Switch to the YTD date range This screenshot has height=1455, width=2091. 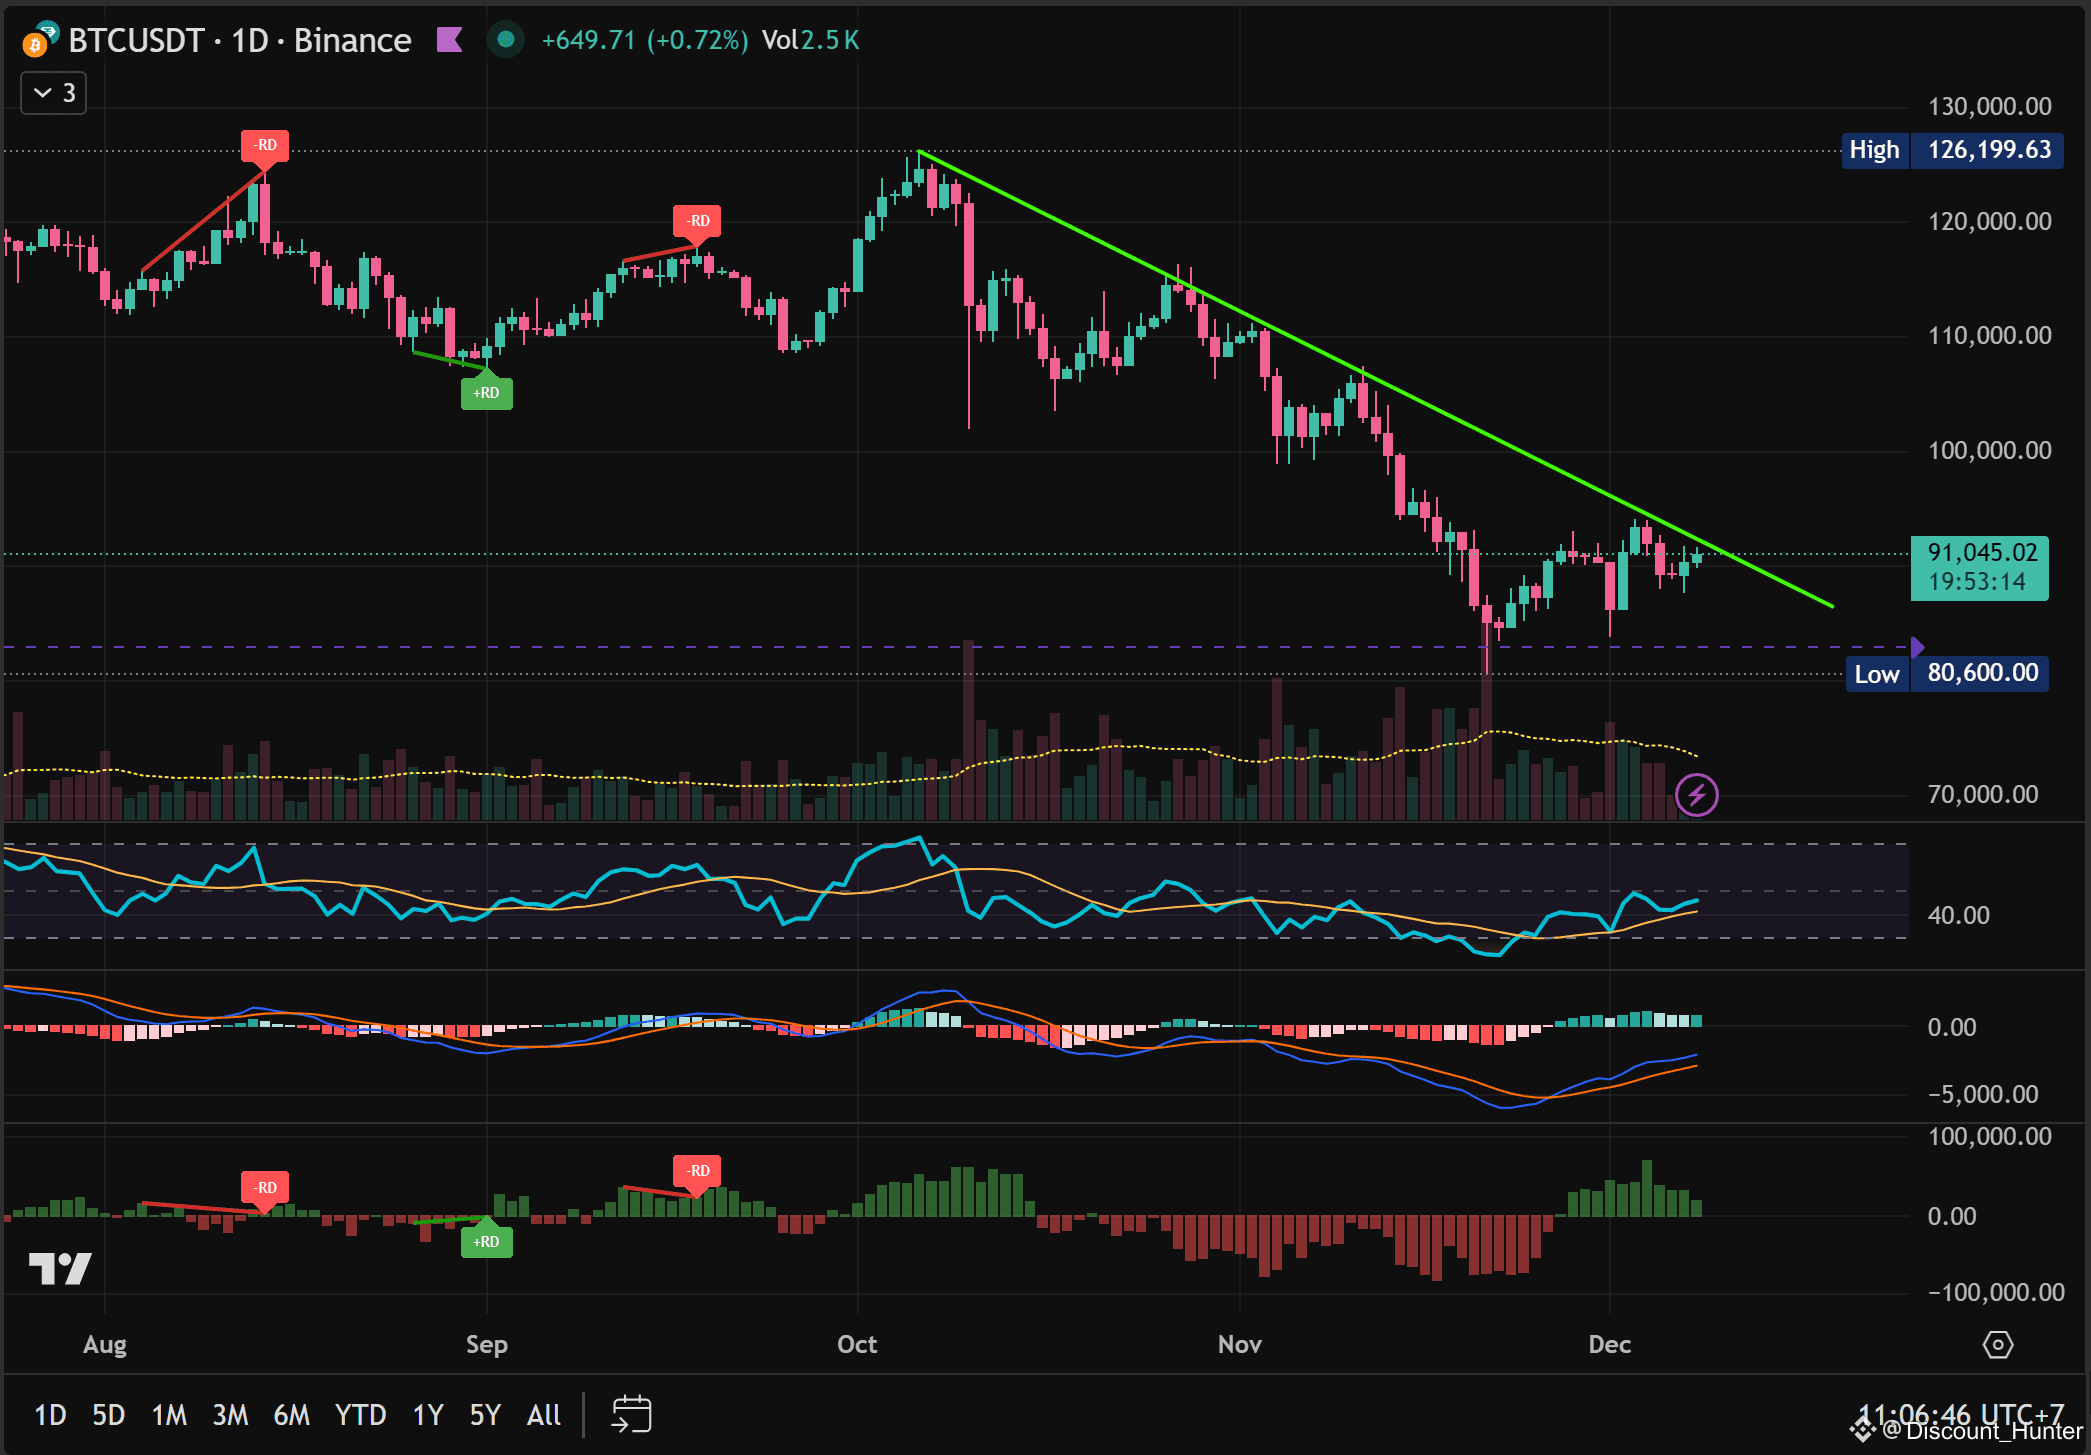pos(360,1415)
